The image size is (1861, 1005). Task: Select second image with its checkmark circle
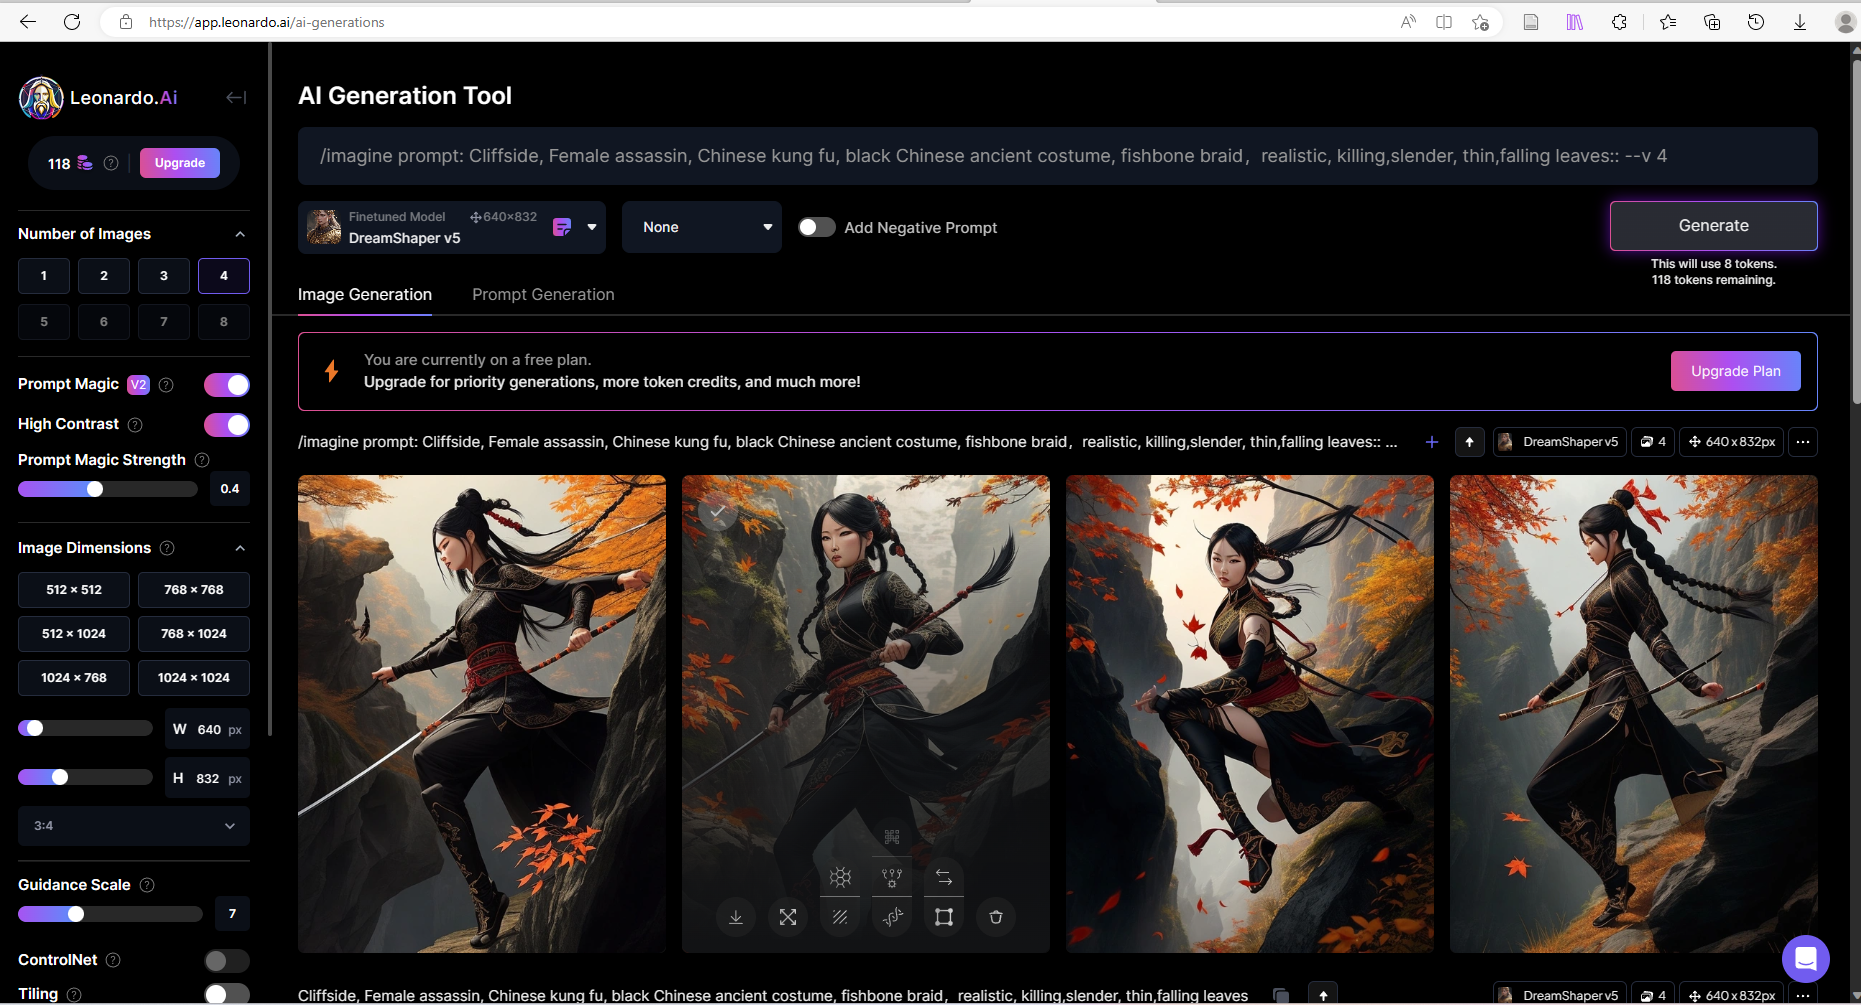click(x=718, y=510)
